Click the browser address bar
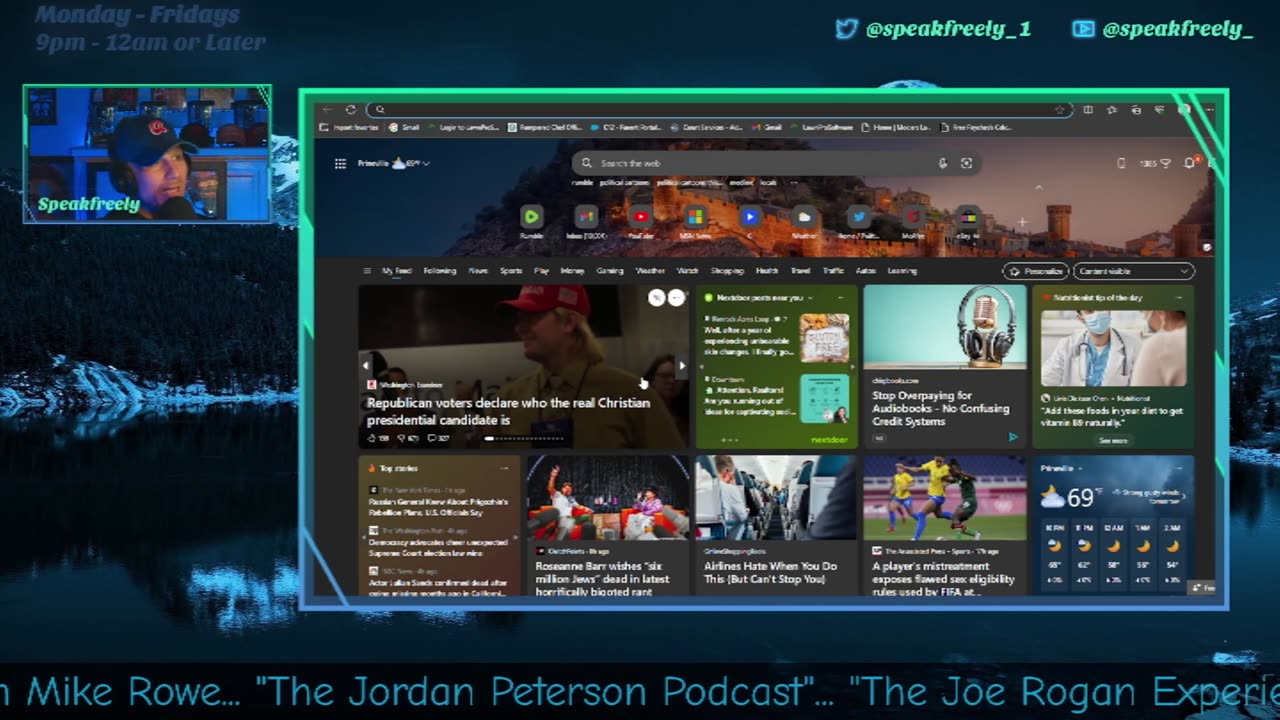Screen dimensions: 1280x720 point(717,109)
